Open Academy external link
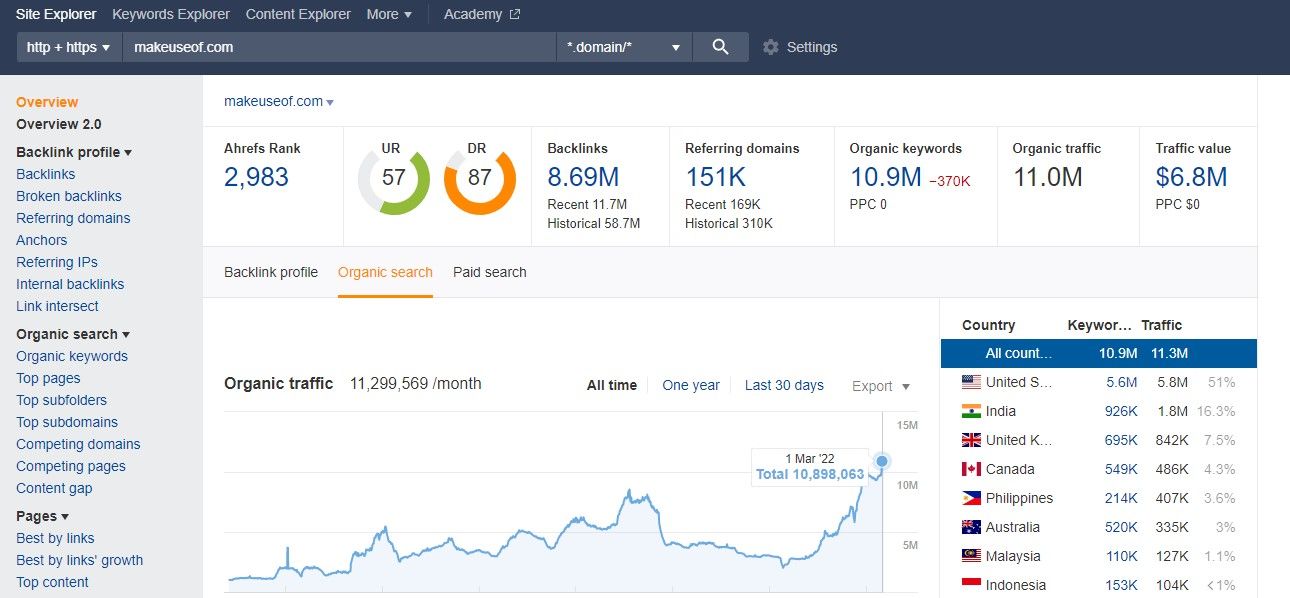This screenshot has width=1290, height=598. [x=481, y=14]
